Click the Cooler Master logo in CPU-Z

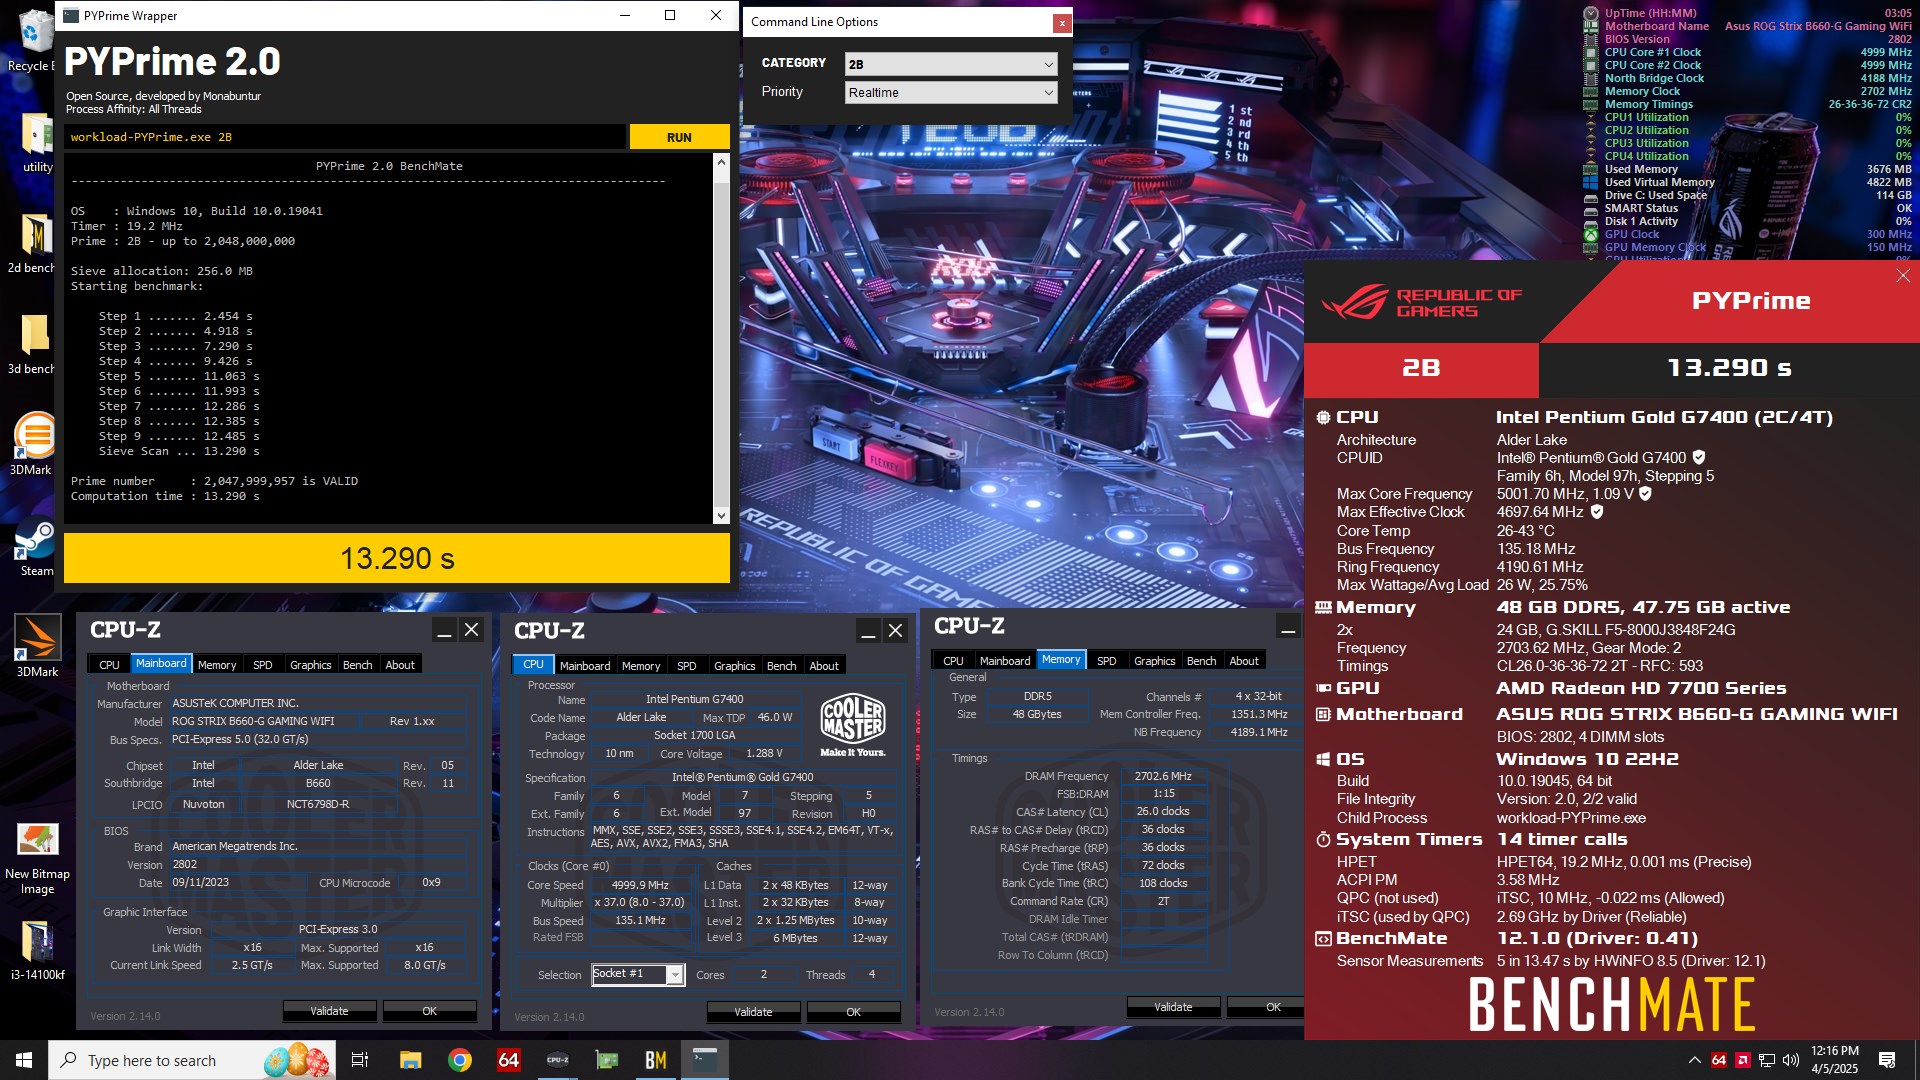[853, 725]
